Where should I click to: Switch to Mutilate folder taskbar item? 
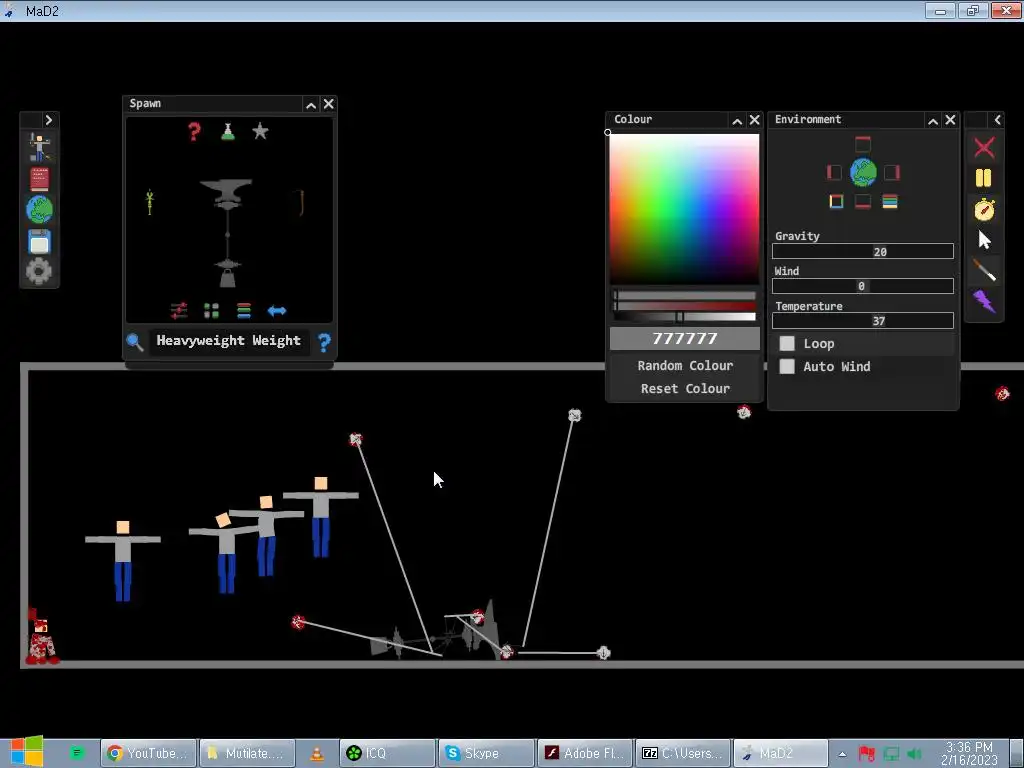point(247,753)
